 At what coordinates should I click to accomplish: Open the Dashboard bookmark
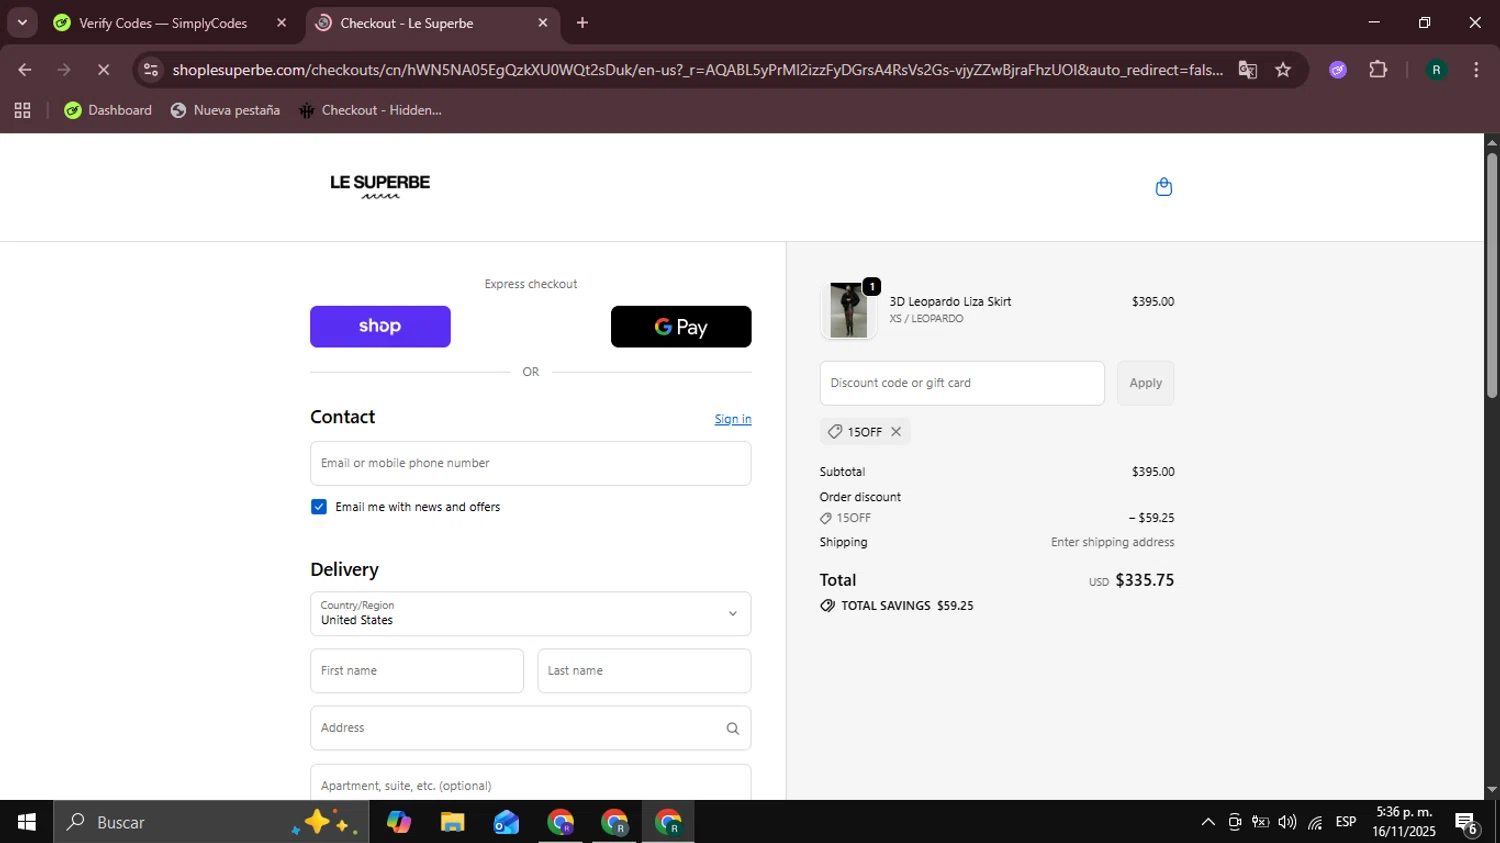coord(108,110)
